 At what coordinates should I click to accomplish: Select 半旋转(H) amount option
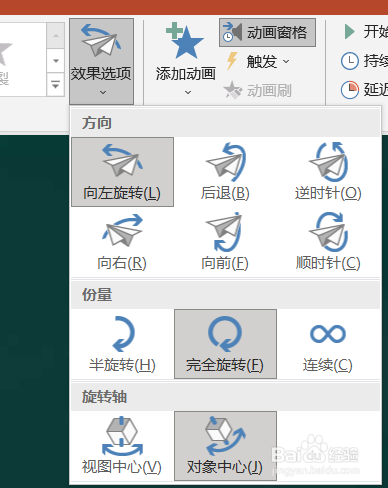coord(122,344)
